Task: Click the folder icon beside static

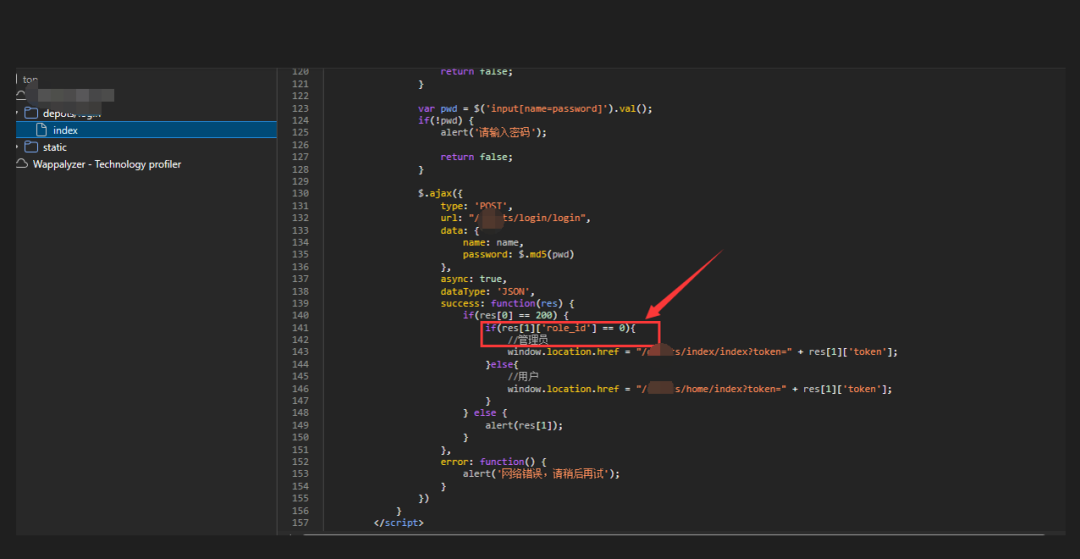Action: (30, 147)
